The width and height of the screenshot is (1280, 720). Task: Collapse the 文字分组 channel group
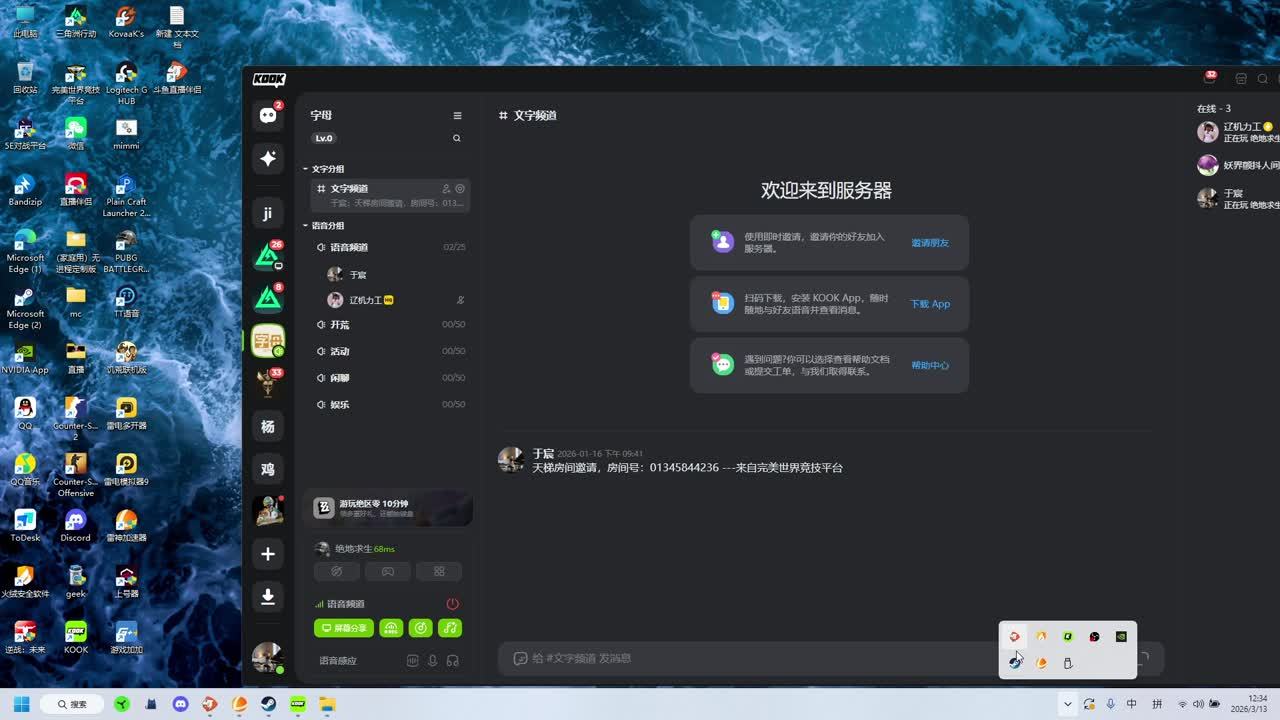327,169
